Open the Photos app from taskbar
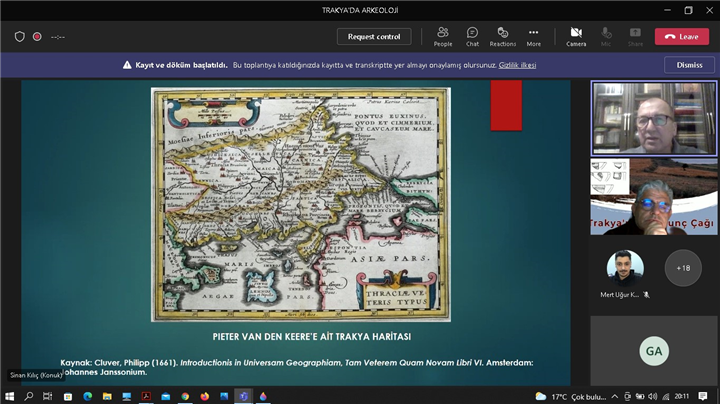This screenshot has width=720, height=404. (x=224, y=396)
